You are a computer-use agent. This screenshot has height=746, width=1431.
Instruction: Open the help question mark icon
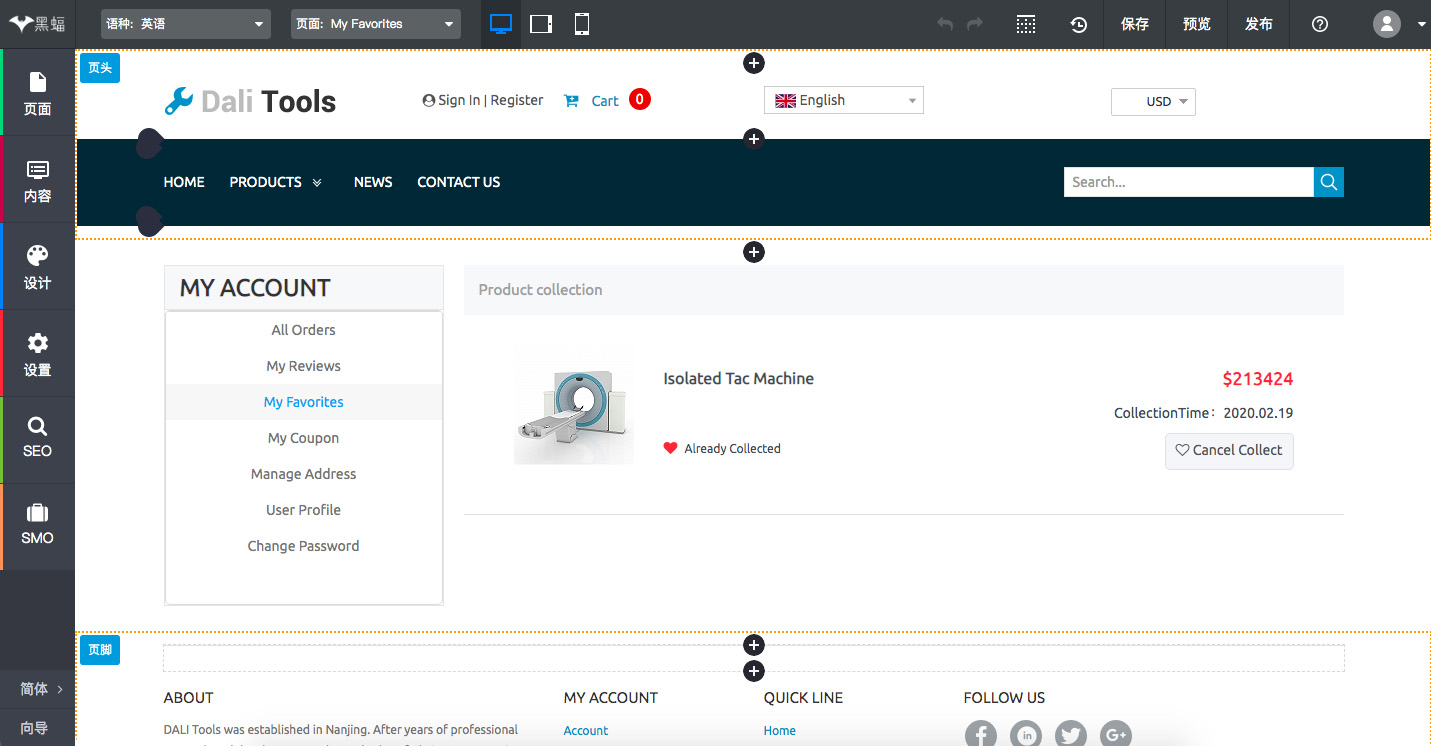(1320, 24)
